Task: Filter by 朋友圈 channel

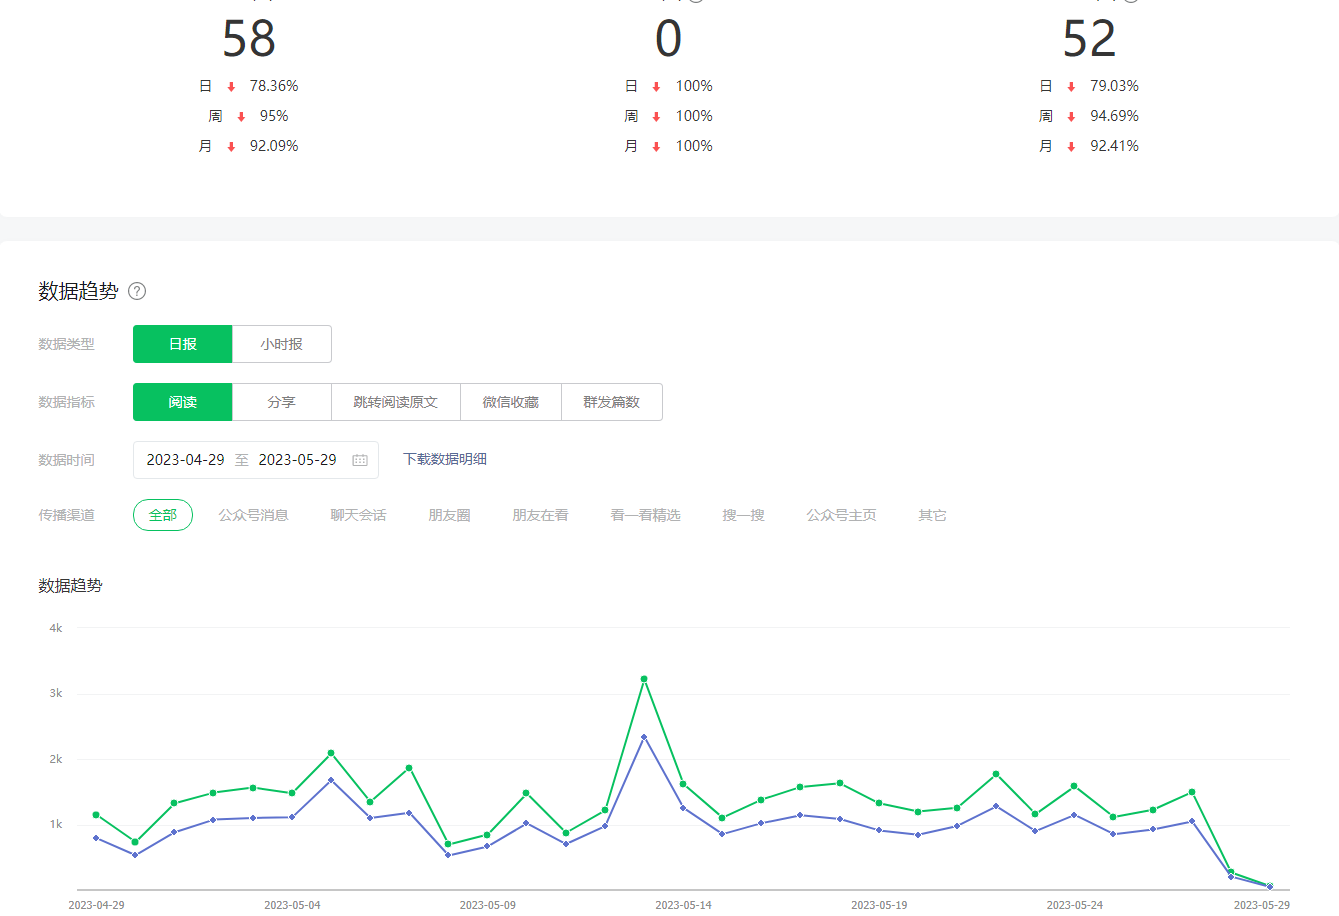Action: coord(449,515)
